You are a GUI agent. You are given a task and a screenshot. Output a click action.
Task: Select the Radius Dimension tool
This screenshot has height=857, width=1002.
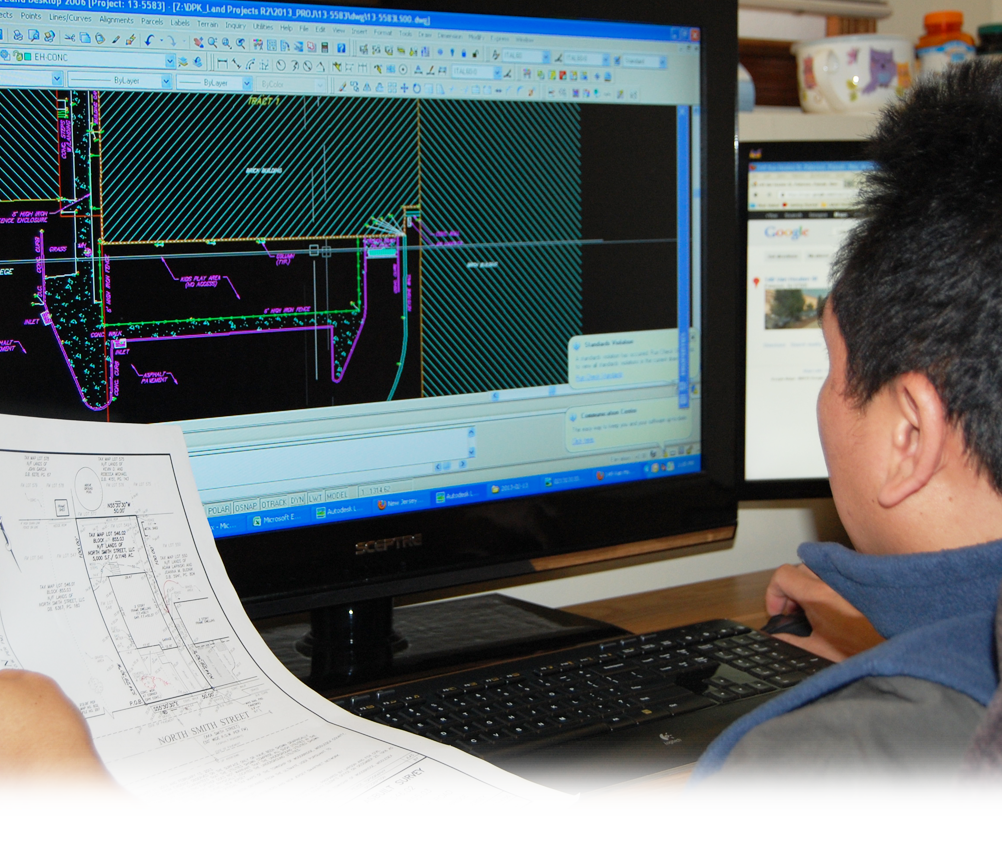click(x=281, y=65)
